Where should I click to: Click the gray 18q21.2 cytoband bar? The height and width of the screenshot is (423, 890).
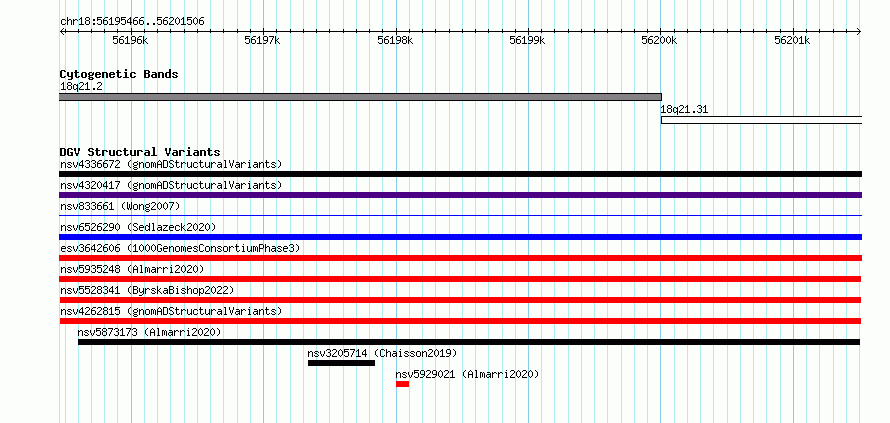point(360,97)
